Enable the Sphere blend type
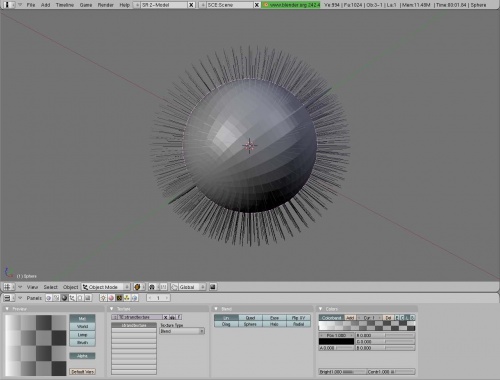 pos(250,324)
